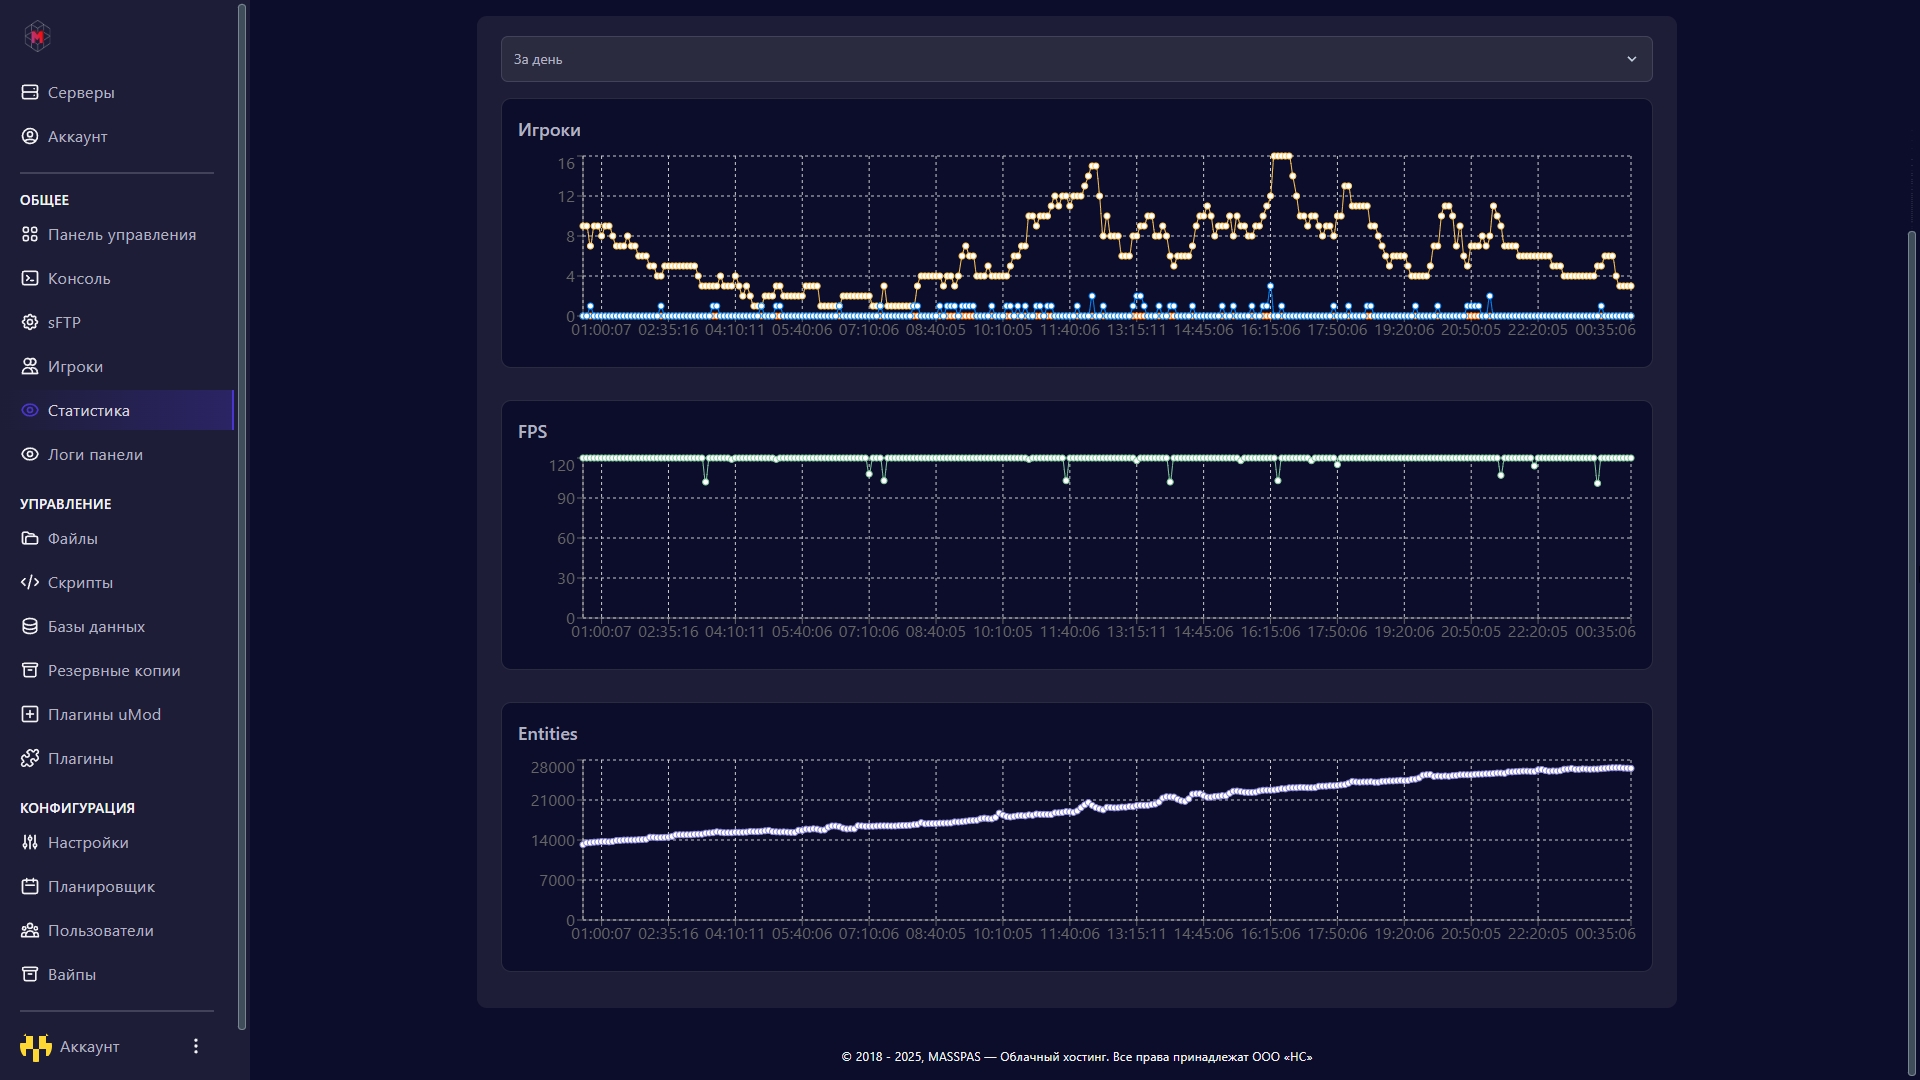Image resolution: width=1920 pixels, height=1080 pixels.
Task: Open account three-dots menu
Action: click(196, 1046)
